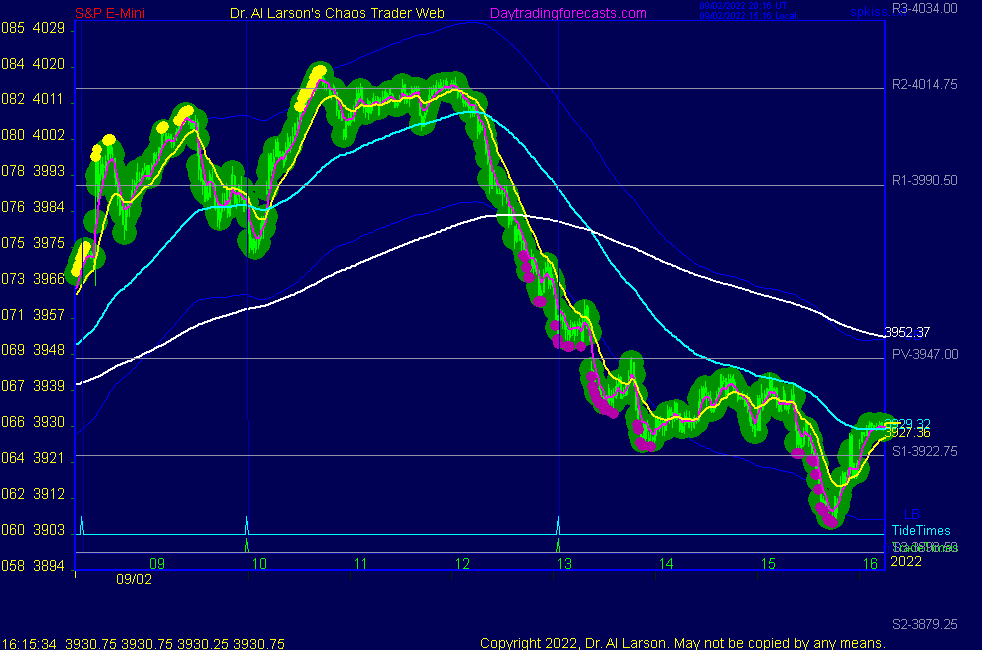Click the 082 4011 price axis label

(33, 99)
